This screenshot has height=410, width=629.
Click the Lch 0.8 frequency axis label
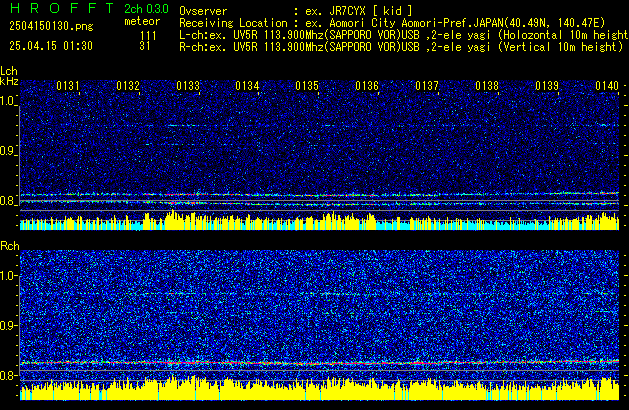point(8,201)
